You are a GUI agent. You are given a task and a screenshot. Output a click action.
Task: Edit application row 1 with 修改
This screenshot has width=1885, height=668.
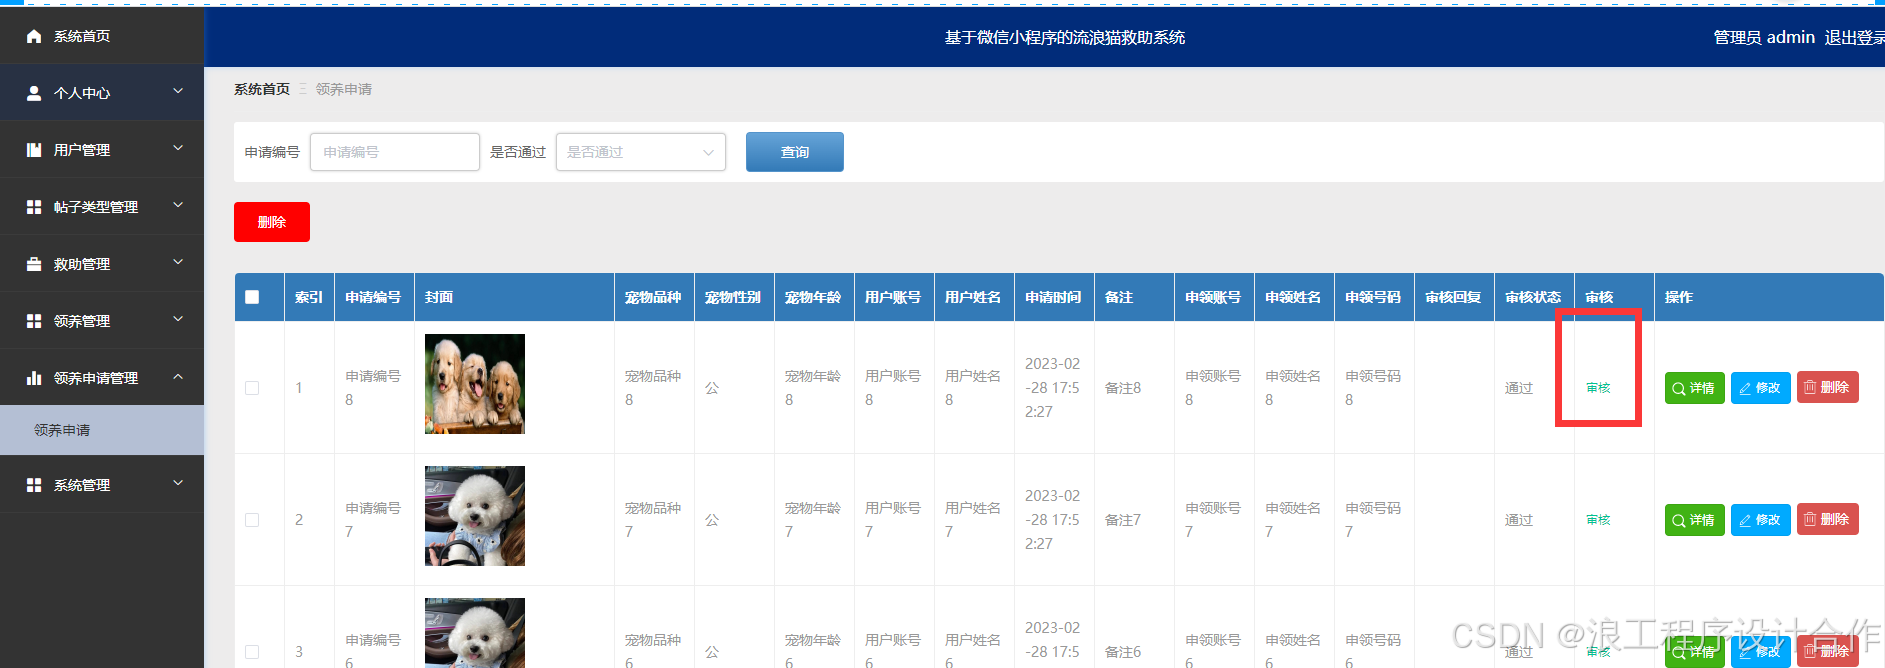pyautogui.click(x=1760, y=388)
